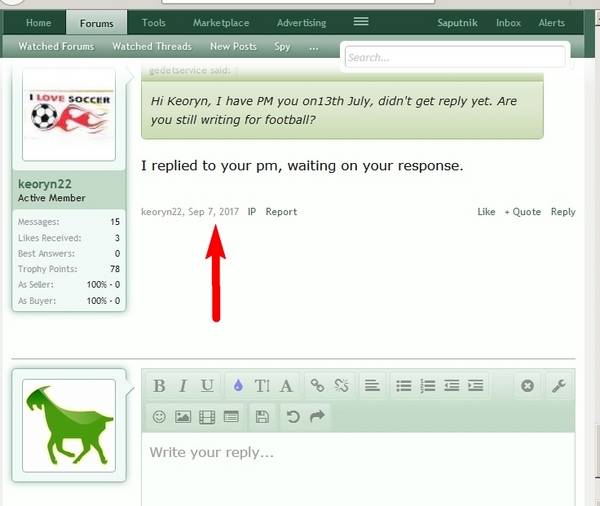The width and height of the screenshot is (600, 506).
Task: Click the I Love Soccer avatar
Action: 69,114
